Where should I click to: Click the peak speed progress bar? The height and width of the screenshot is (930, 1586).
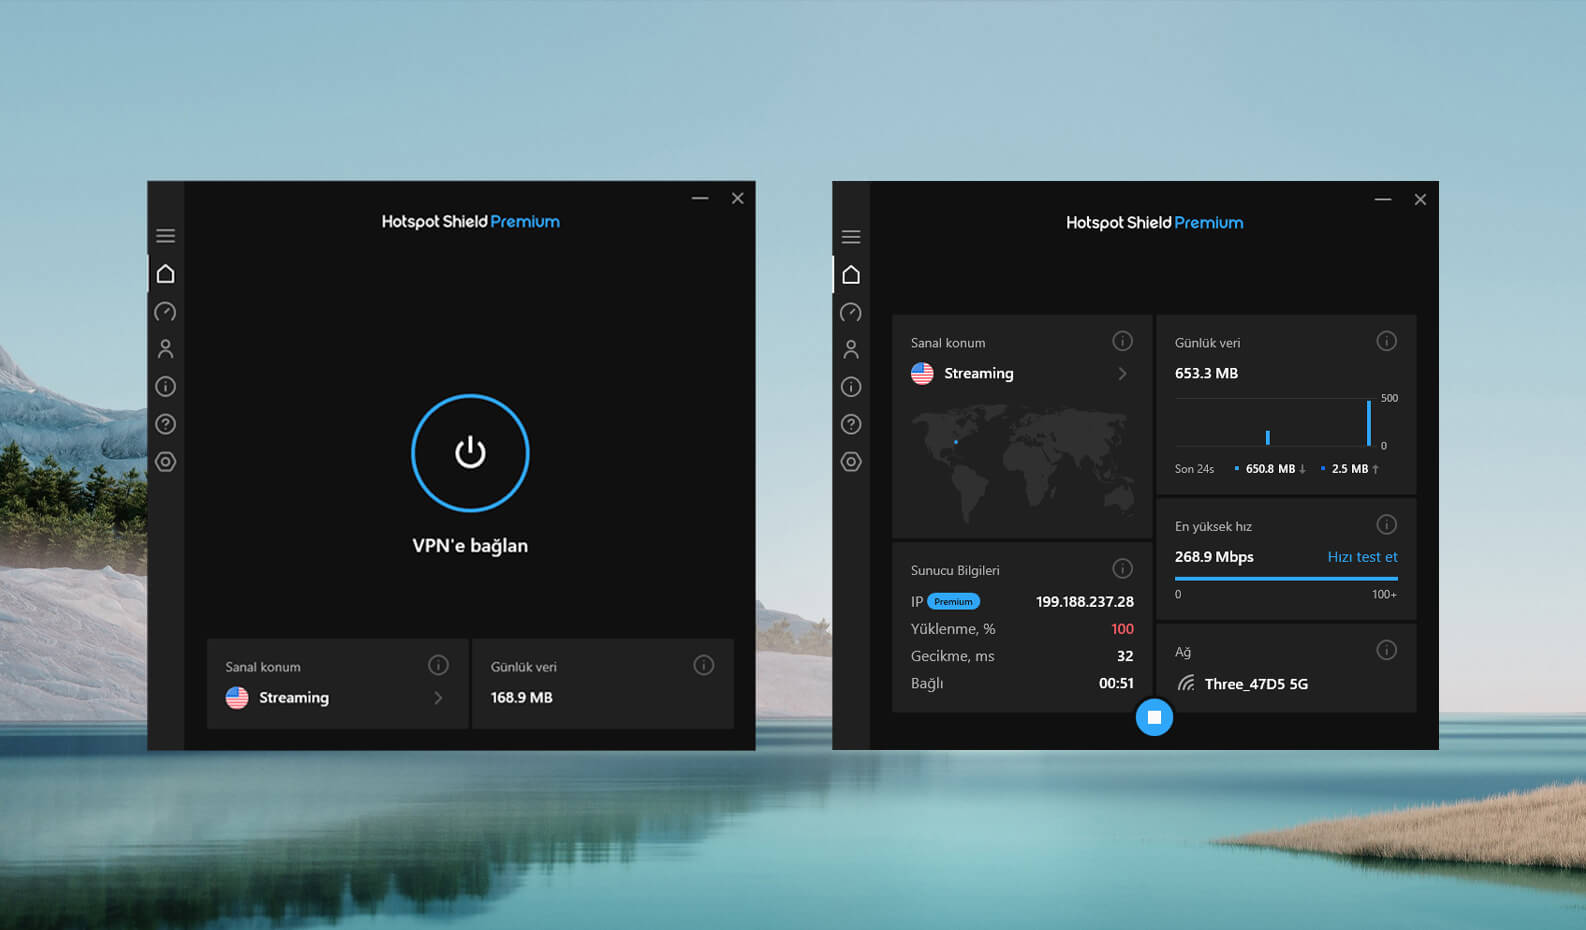[x=1286, y=578]
